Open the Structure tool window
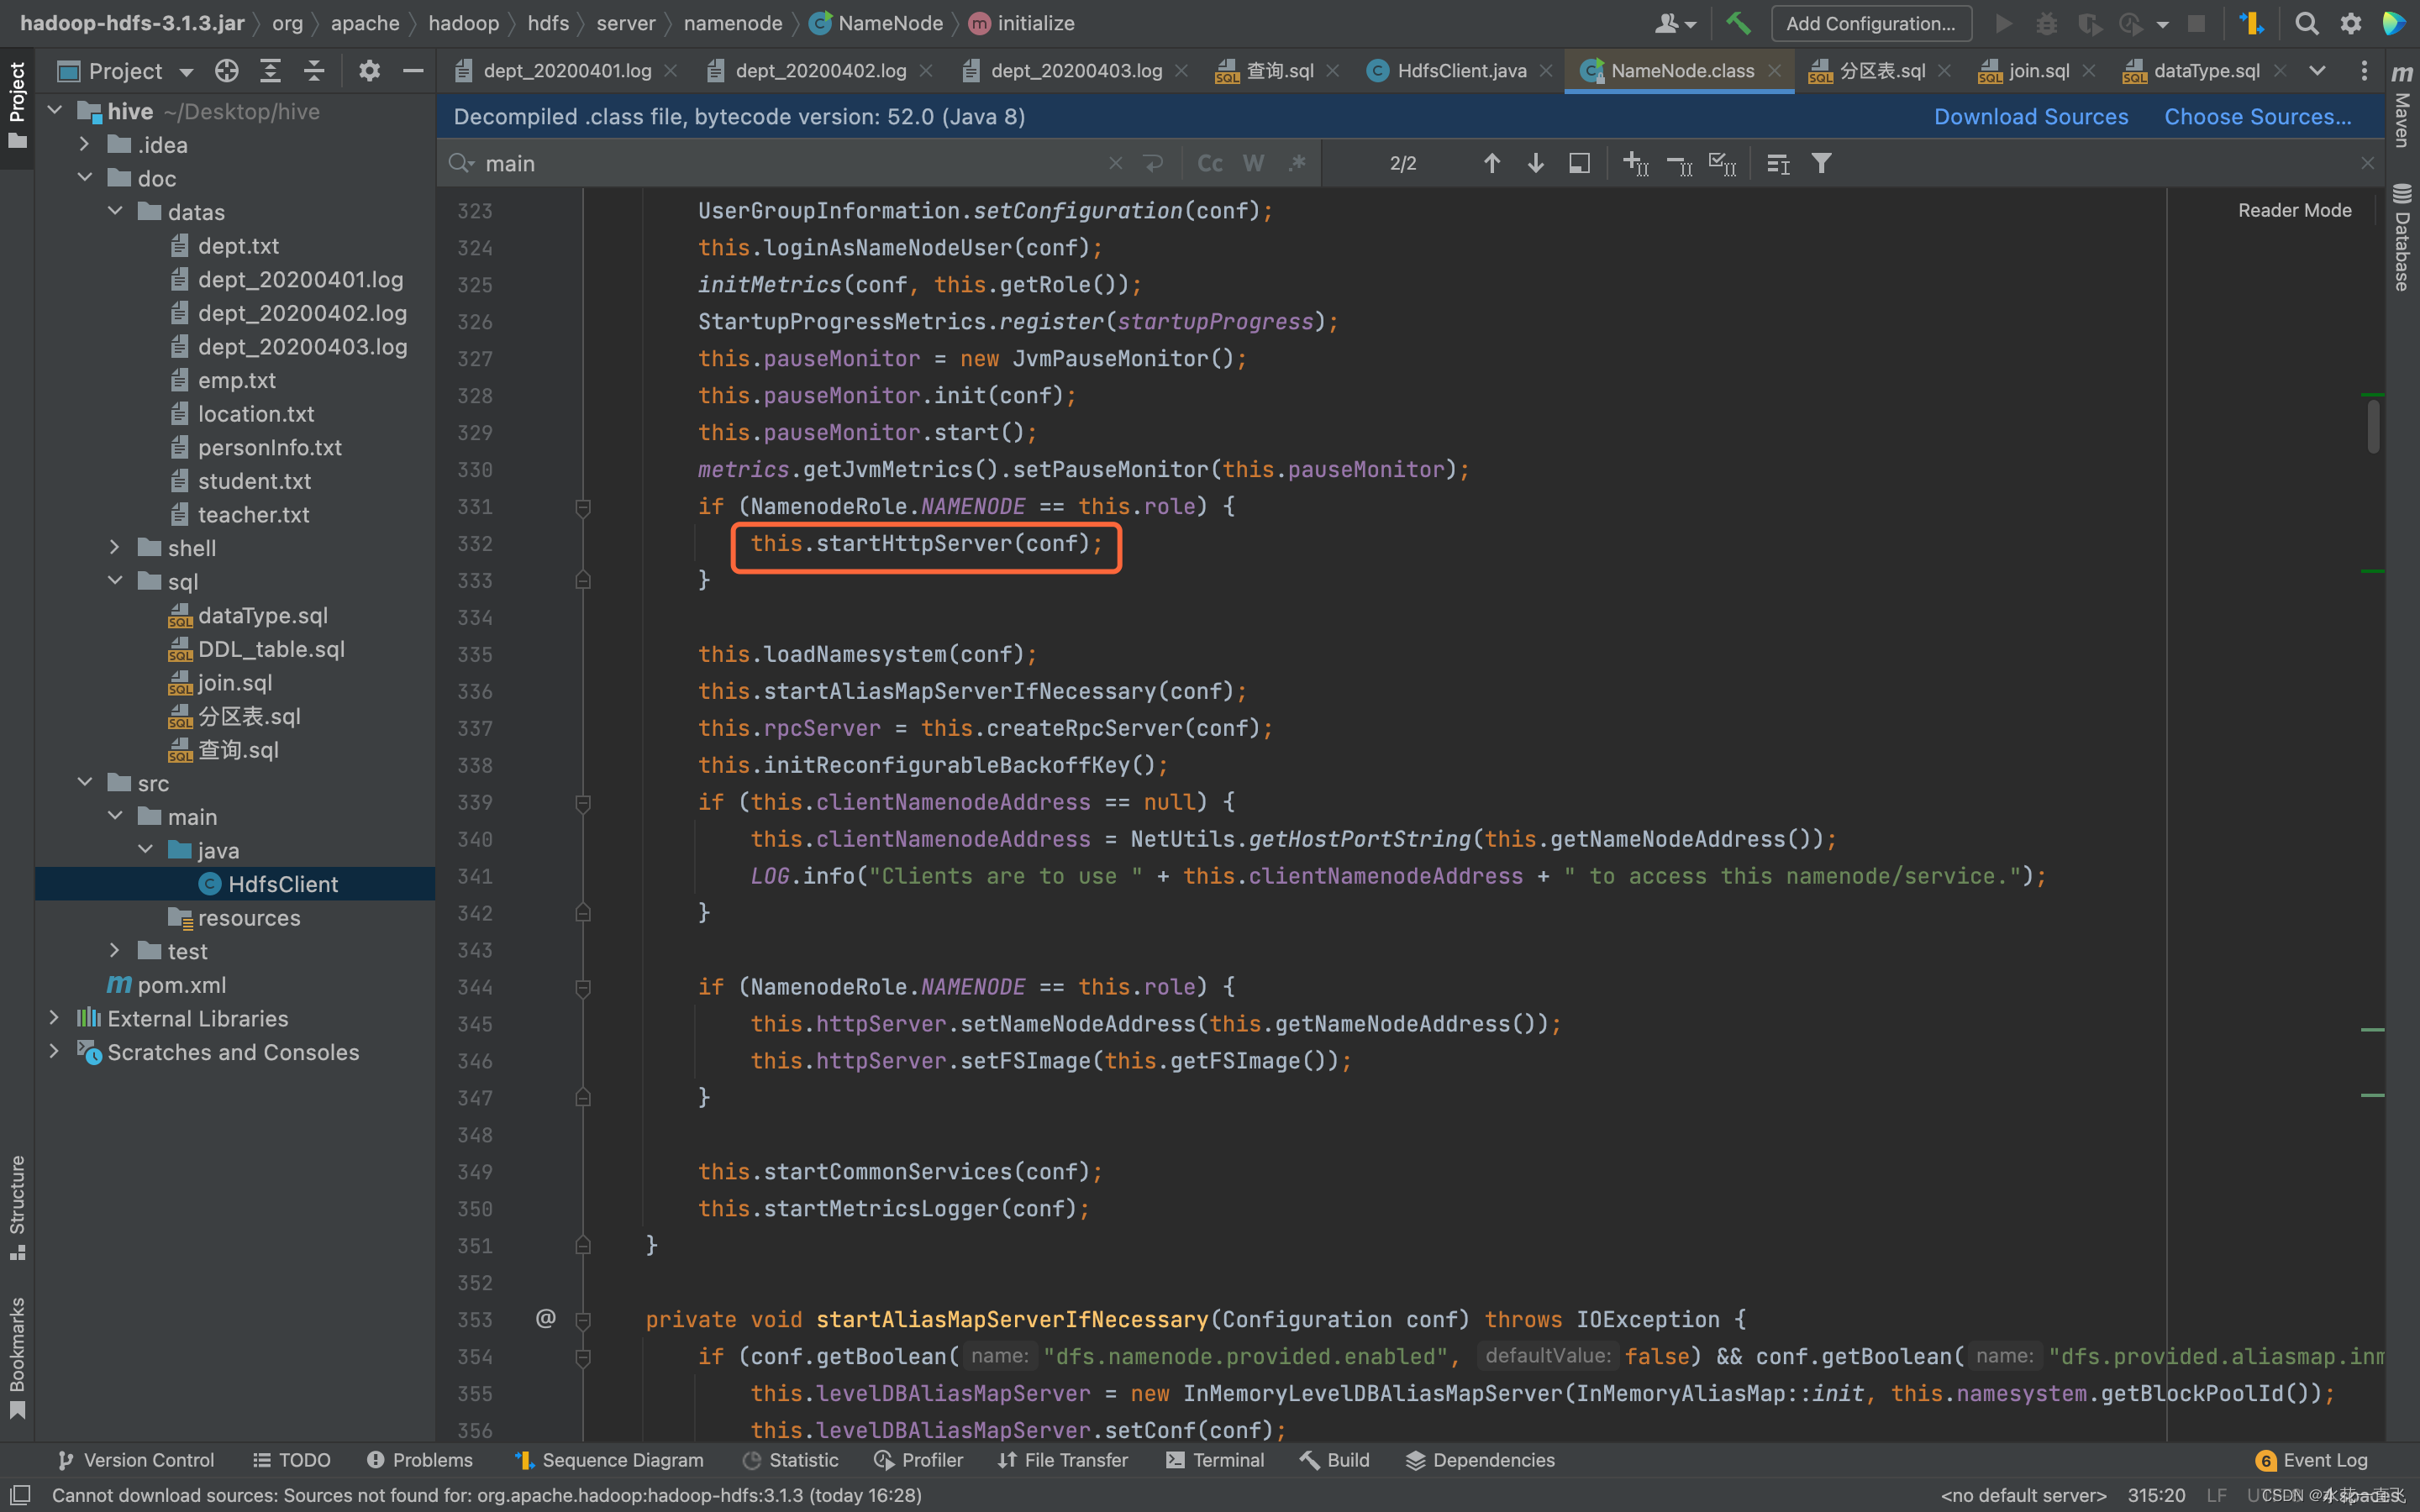The width and height of the screenshot is (2420, 1512). click(17, 1207)
